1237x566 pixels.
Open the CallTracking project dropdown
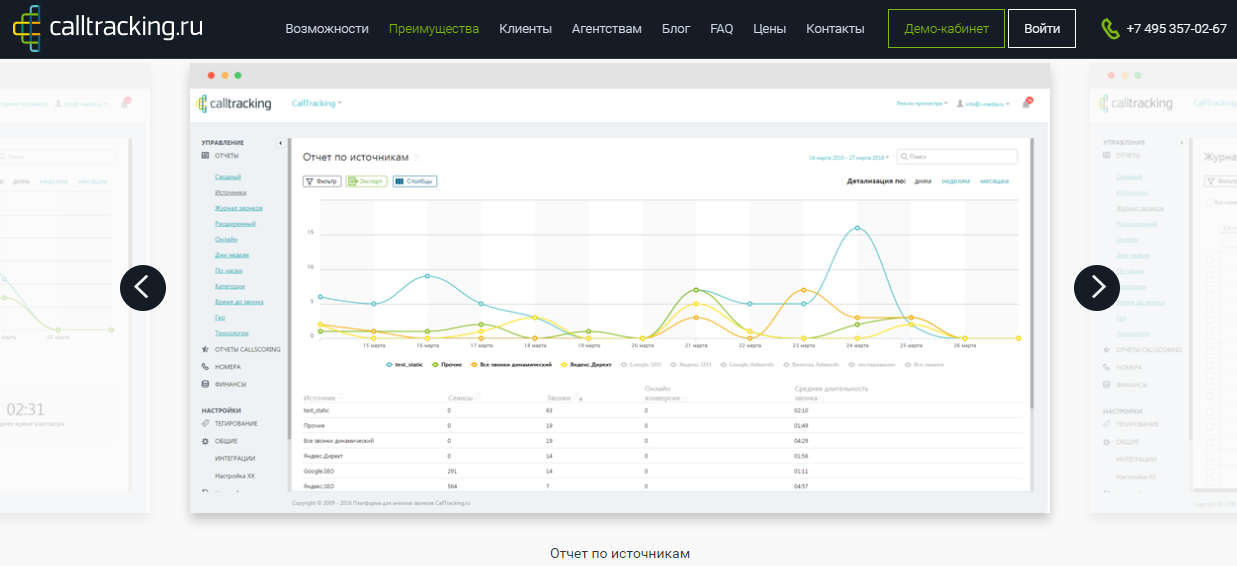coord(316,103)
